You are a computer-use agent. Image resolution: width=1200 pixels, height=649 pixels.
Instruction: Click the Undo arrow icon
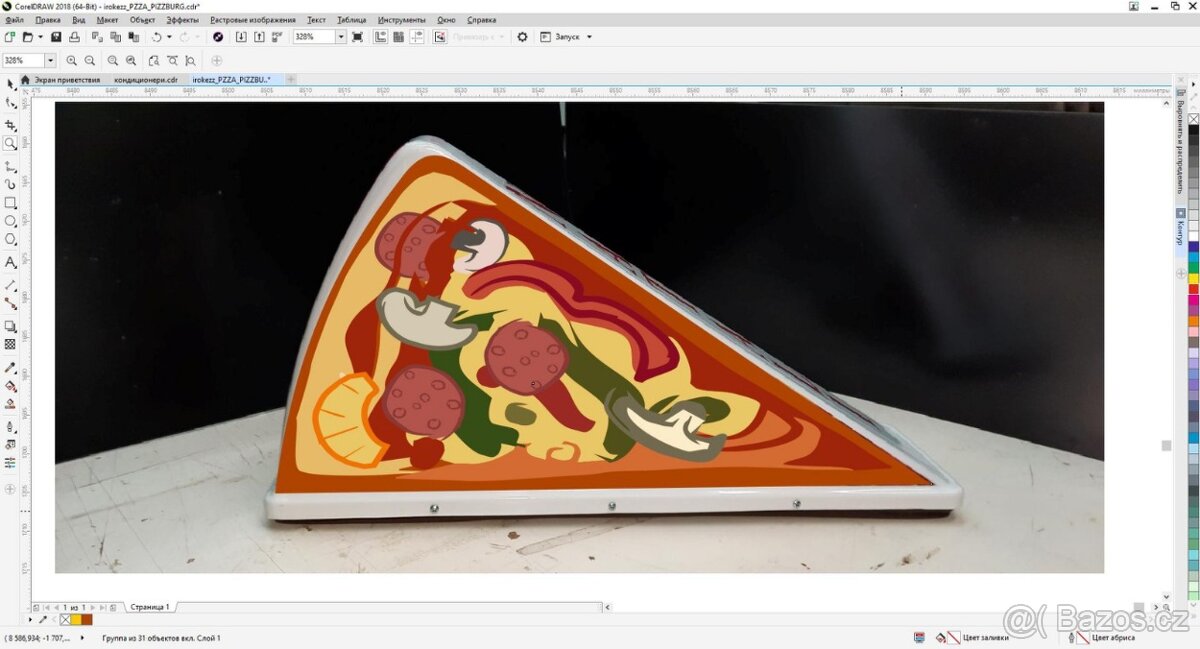157,37
